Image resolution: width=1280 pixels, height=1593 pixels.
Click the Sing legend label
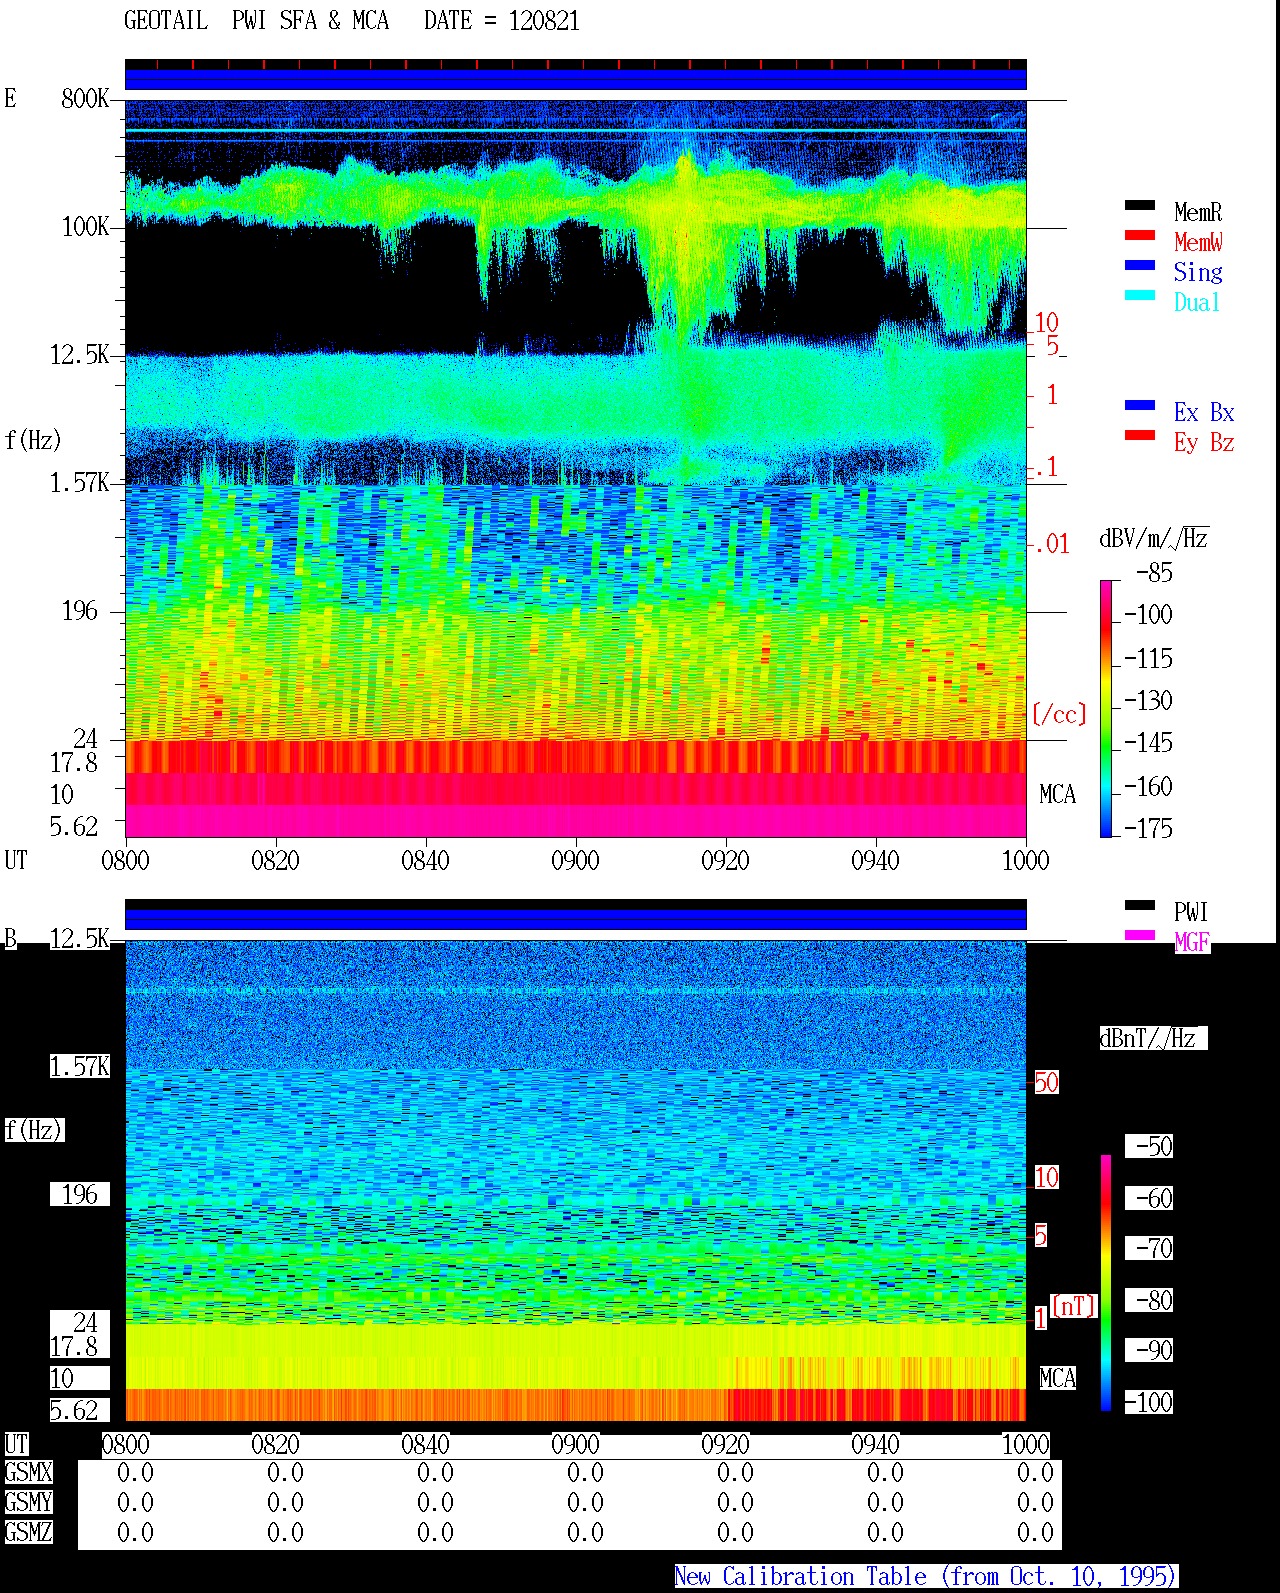click(x=1198, y=272)
